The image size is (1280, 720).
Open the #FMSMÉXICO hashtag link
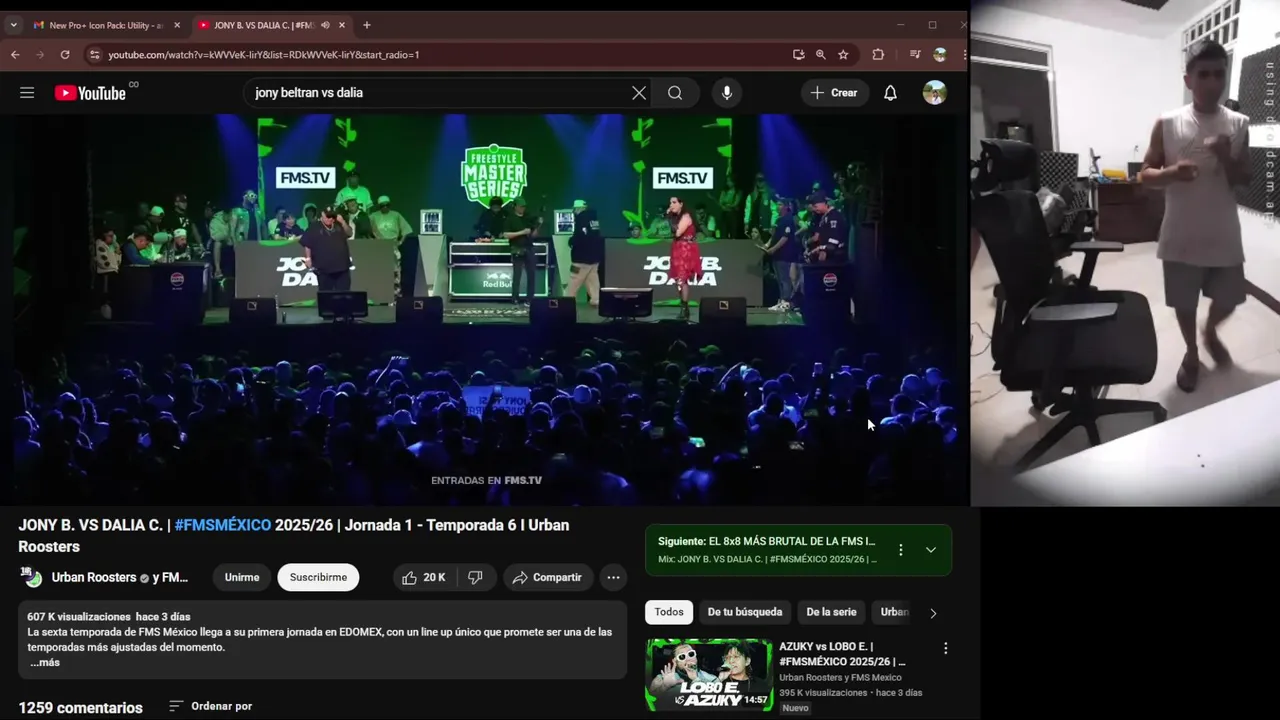pyautogui.click(x=223, y=525)
